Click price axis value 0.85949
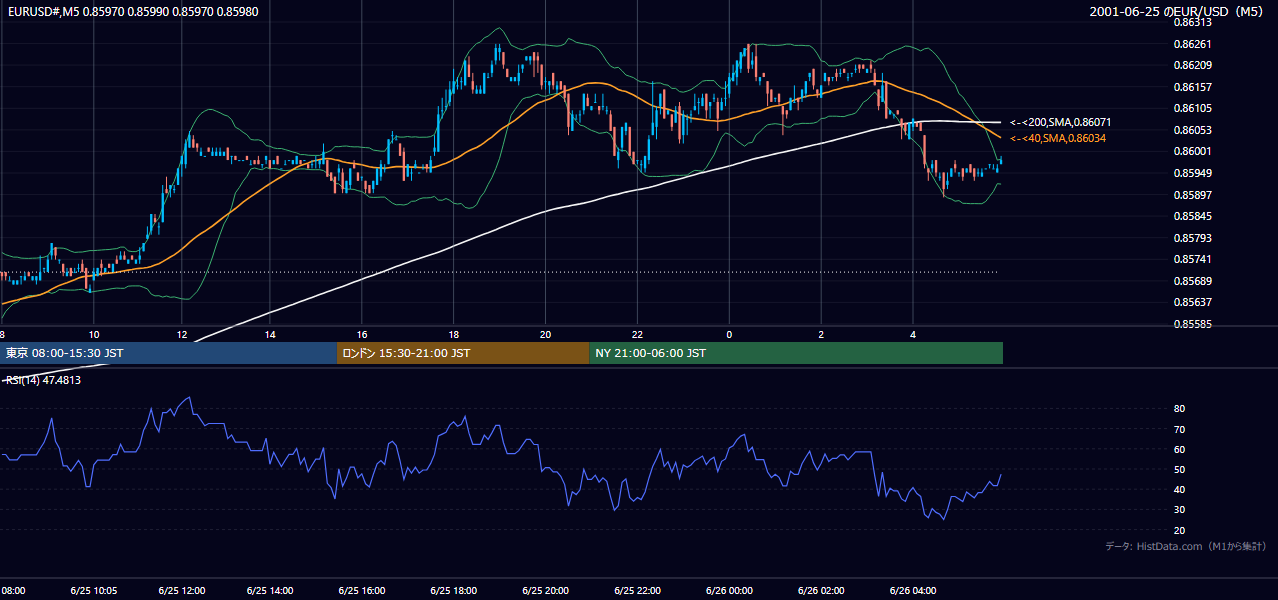The image size is (1278, 600). point(1192,173)
